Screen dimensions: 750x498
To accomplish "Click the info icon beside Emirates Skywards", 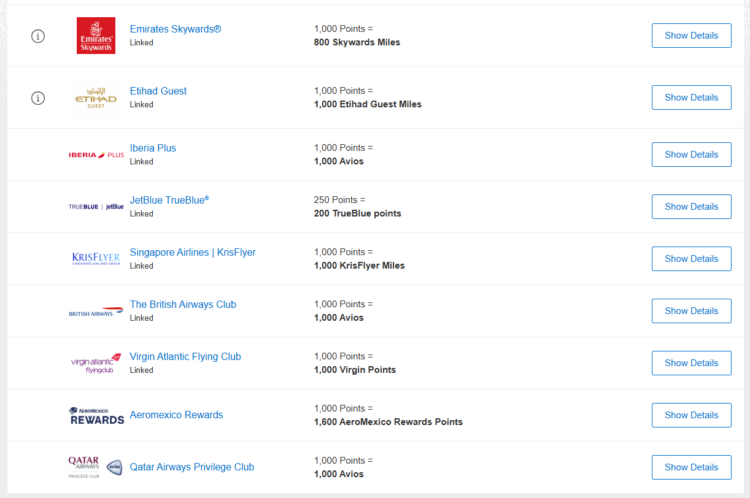I will point(38,36).
